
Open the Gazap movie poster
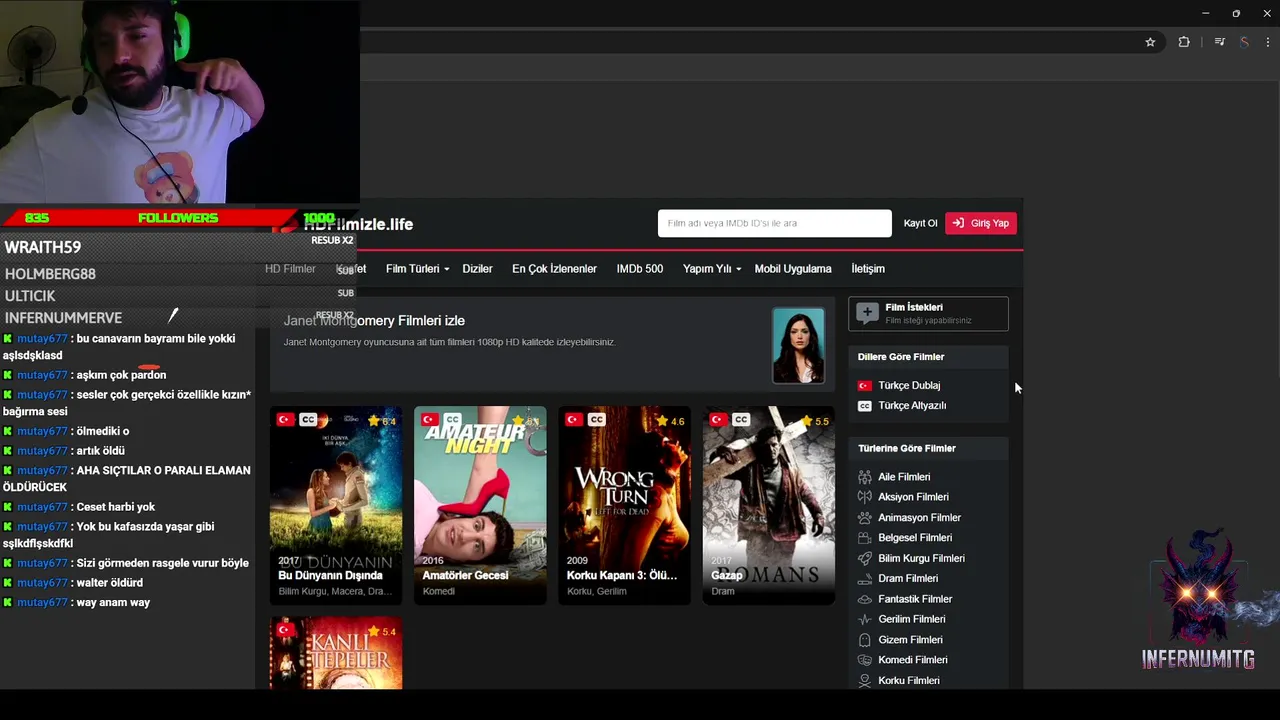pos(768,505)
